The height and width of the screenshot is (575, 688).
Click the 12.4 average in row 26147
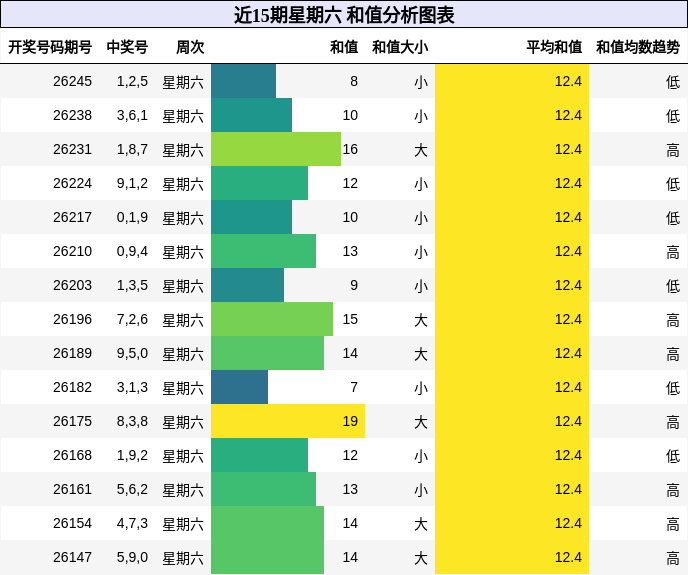(568, 557)
